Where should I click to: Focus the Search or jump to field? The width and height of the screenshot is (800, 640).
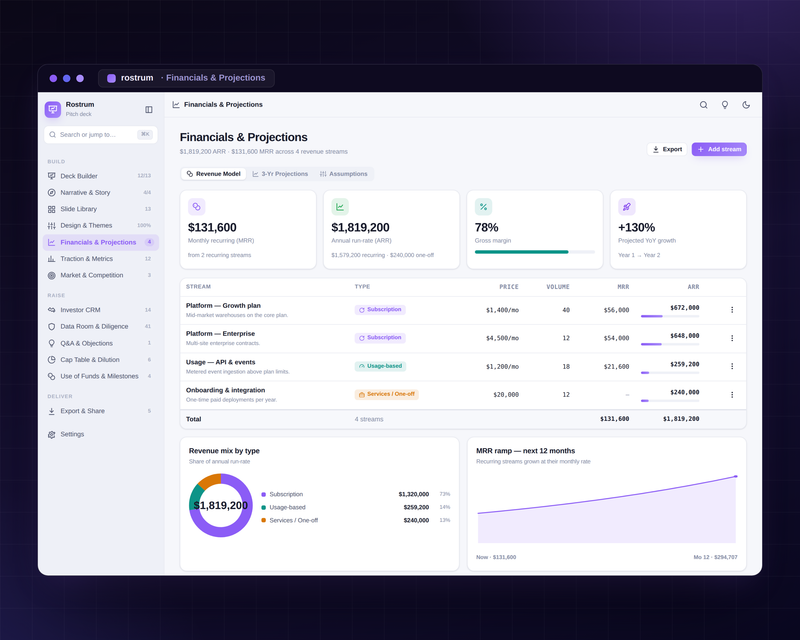tap(101, 135)
